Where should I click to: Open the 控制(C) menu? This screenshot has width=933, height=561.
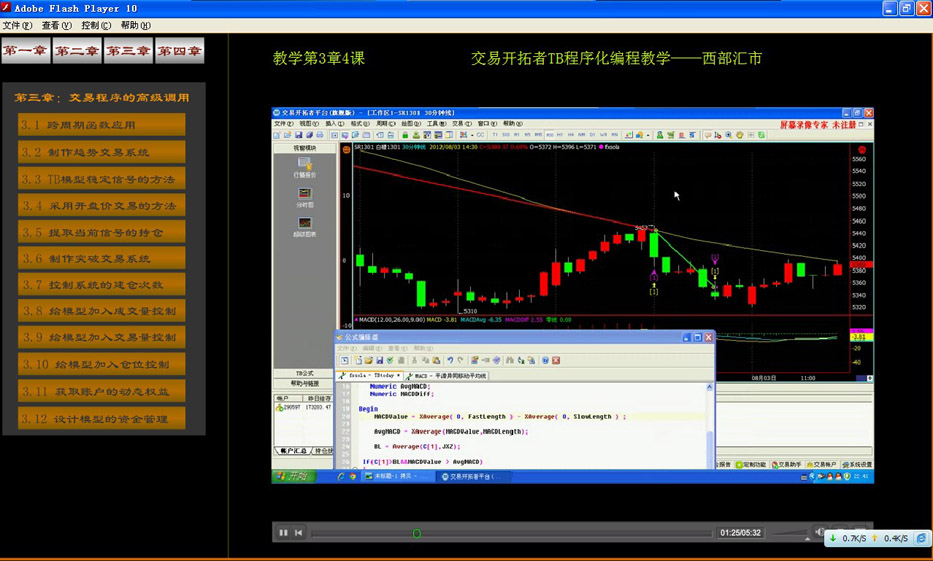coord(96,25)
